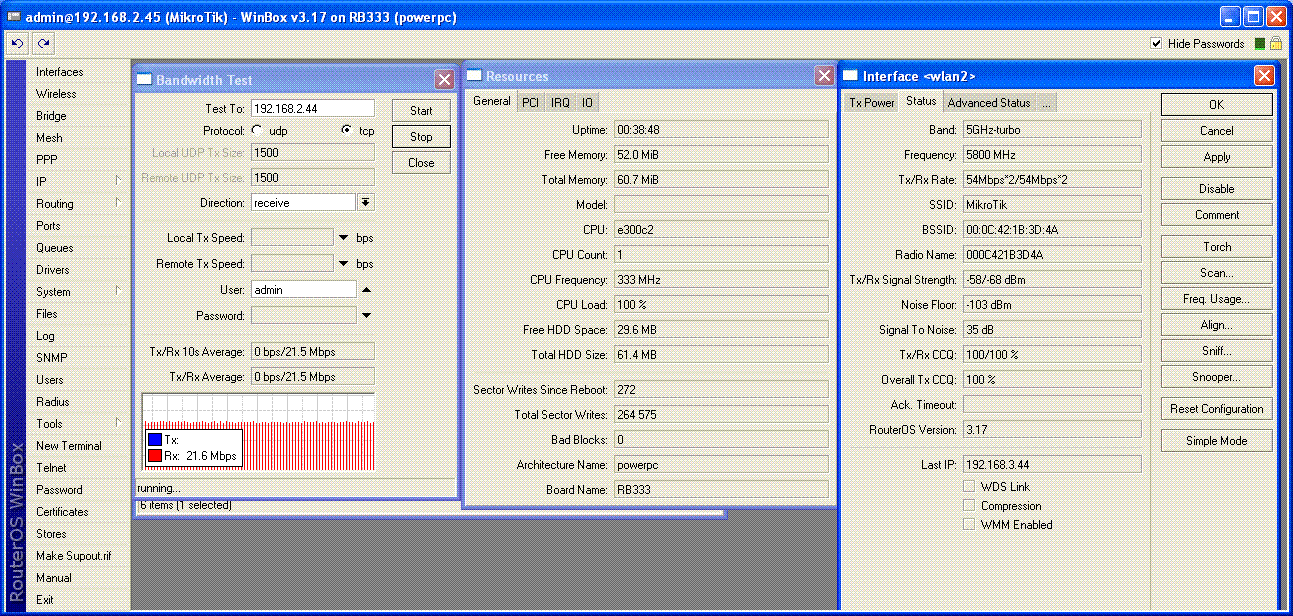Expand the IP submenu
Screen dimensions: 1293x616
pos(118,181)
